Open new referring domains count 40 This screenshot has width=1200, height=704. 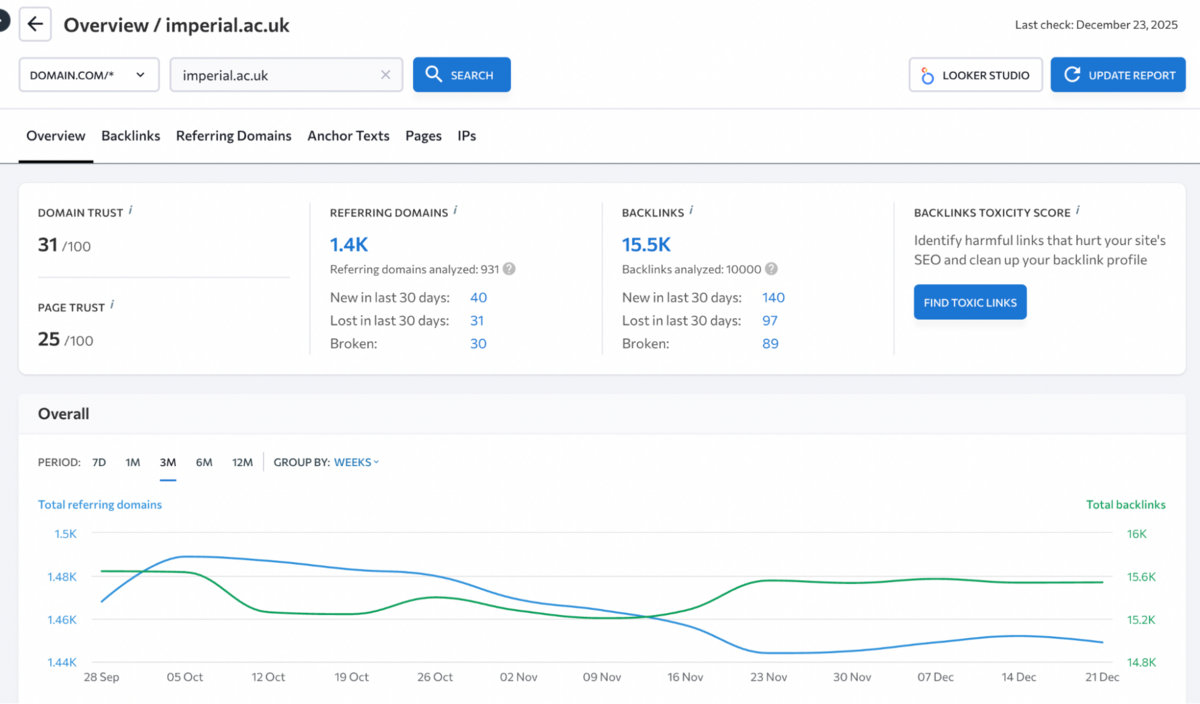click(478, 297)
